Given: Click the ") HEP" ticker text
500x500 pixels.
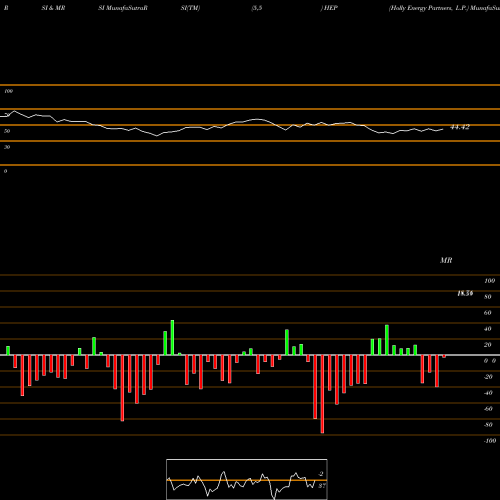Looking at the screenshot, I should point(329,8).
